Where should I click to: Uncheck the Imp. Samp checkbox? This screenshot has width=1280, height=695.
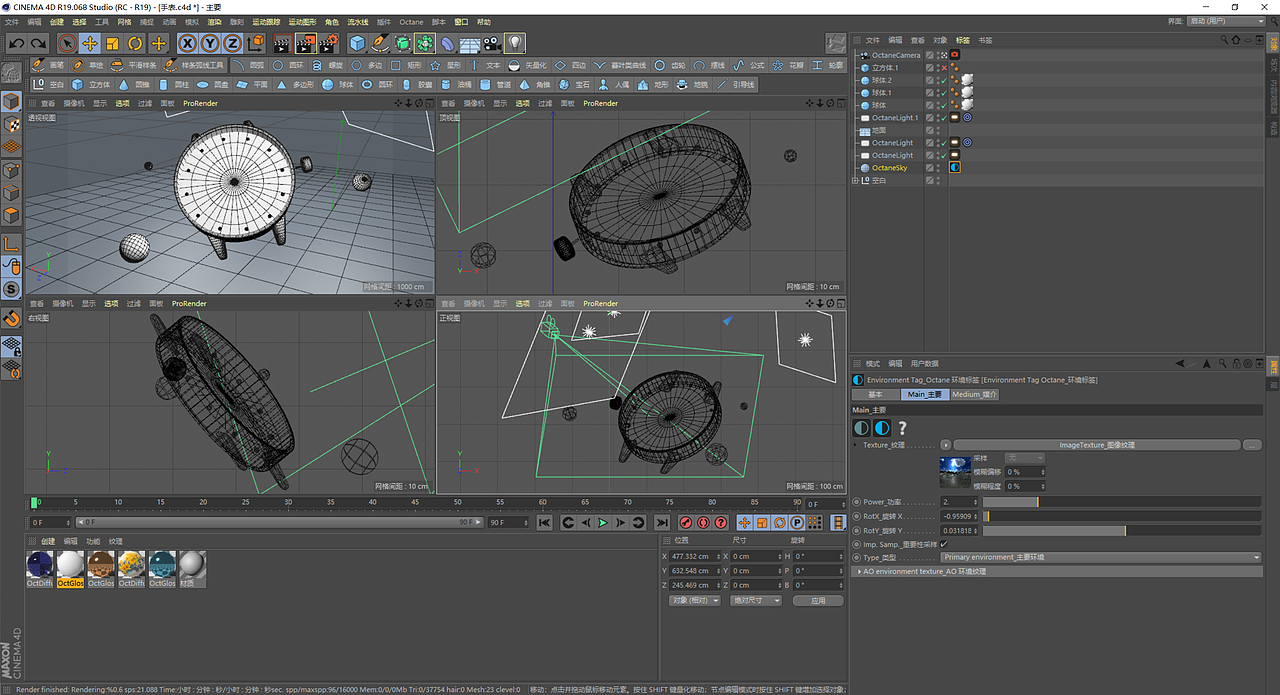(x=943, y=544)
